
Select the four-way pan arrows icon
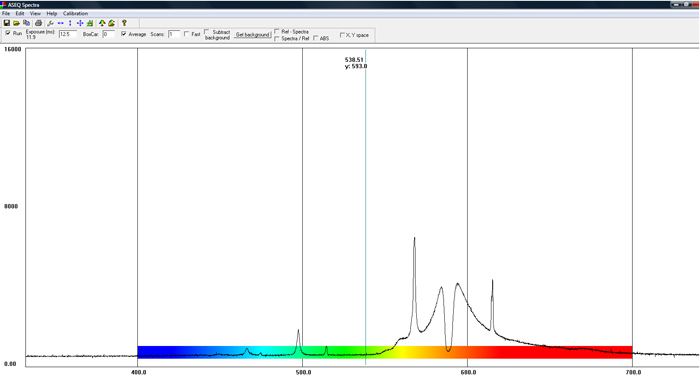point(80,23)
